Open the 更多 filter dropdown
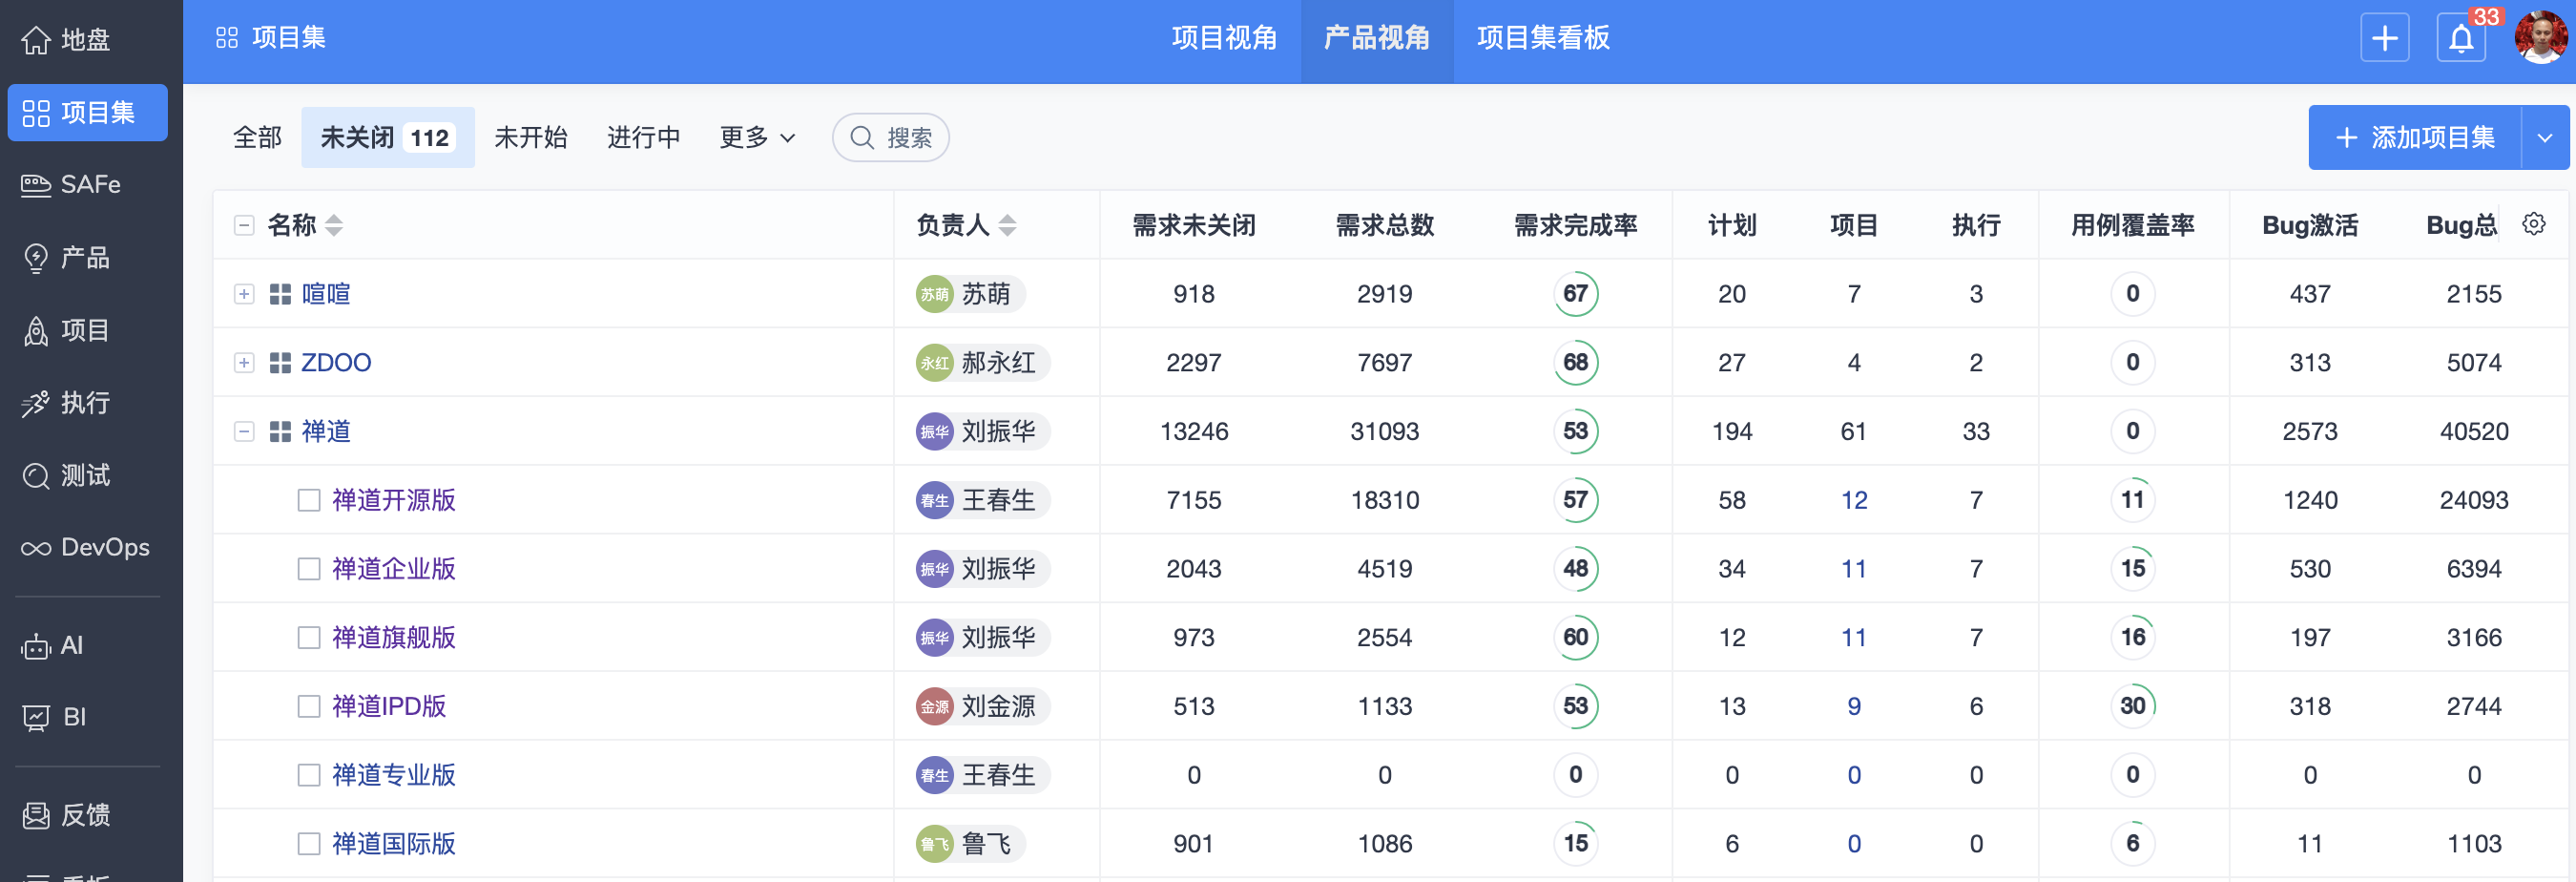 click(x=757, y=138)
